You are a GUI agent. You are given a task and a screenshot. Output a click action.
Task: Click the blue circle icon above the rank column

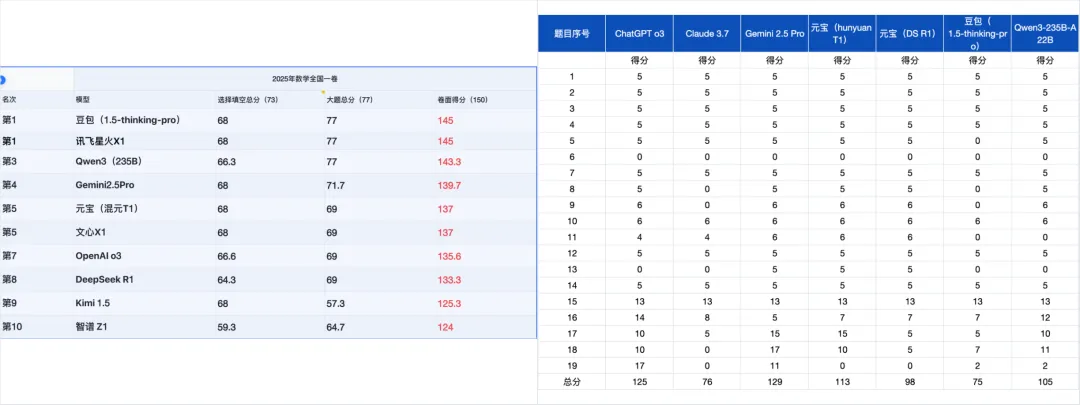coord(2,79)
